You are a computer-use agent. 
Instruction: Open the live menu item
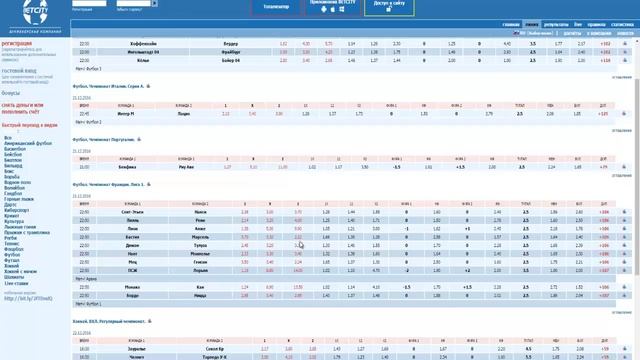tap(578, 24)
